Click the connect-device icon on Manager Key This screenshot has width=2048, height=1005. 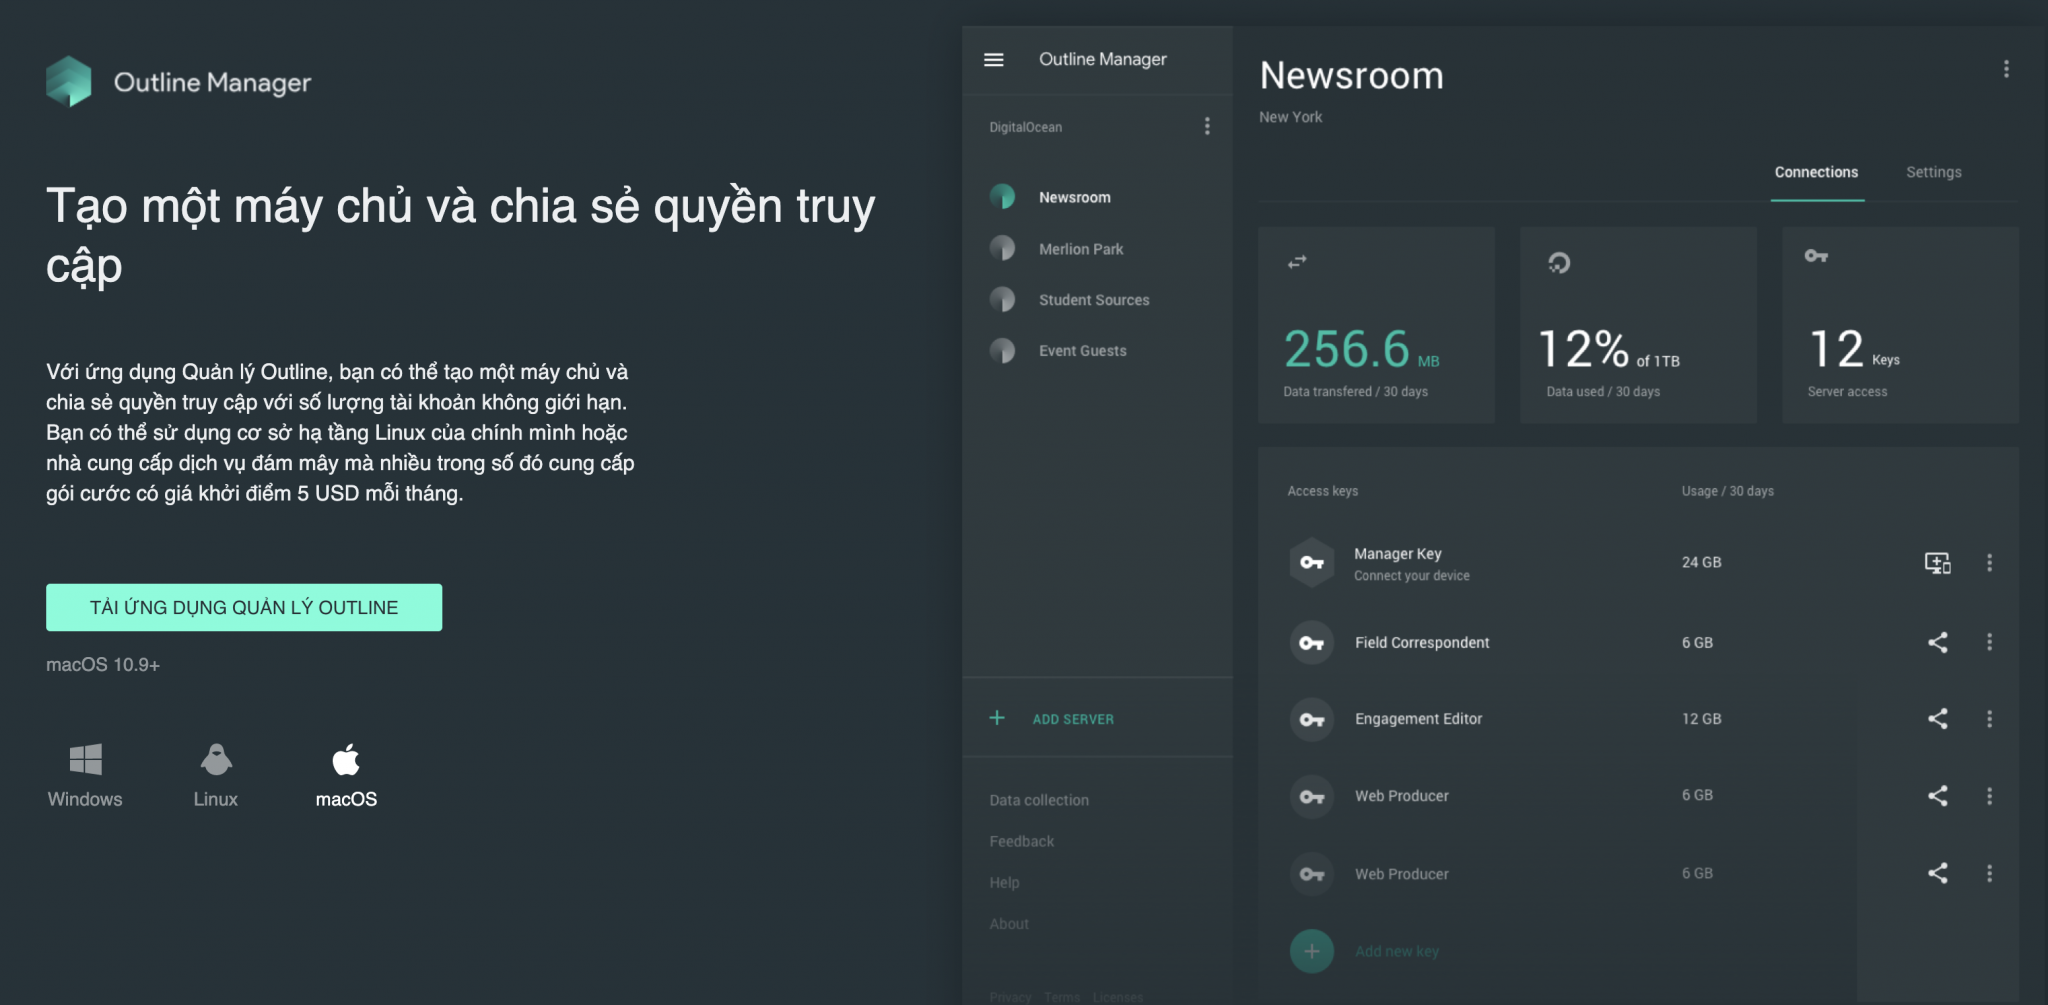point(1938,562)
